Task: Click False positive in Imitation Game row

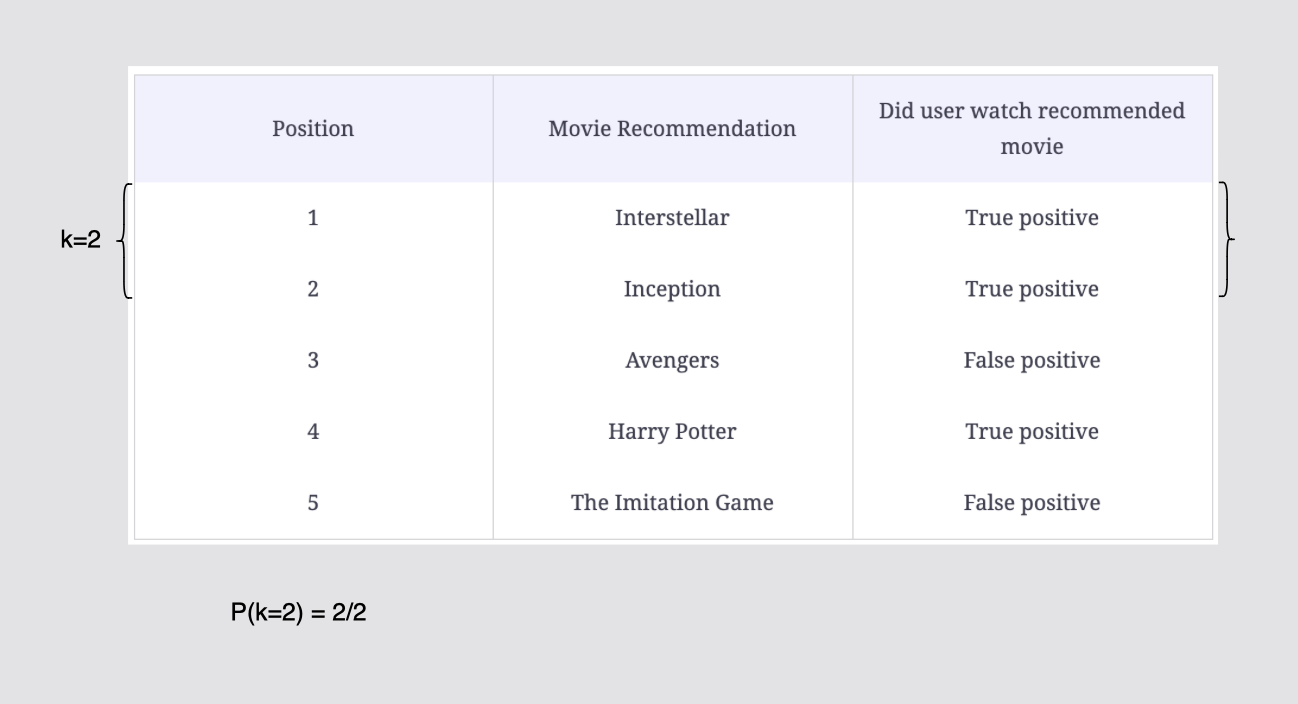Action: coord(1032,503)
